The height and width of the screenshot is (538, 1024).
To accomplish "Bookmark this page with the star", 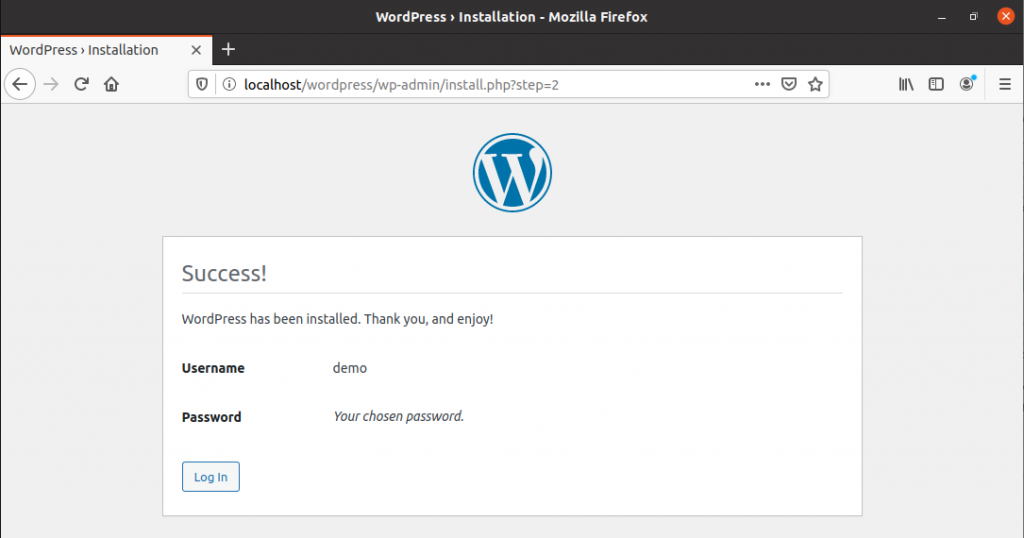I will coord(816,85).
